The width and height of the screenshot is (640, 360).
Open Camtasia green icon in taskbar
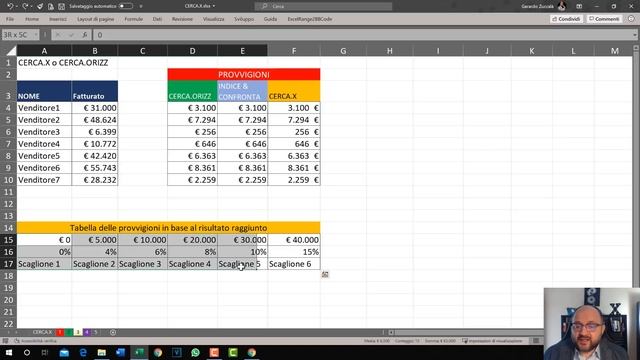[233, 352]
